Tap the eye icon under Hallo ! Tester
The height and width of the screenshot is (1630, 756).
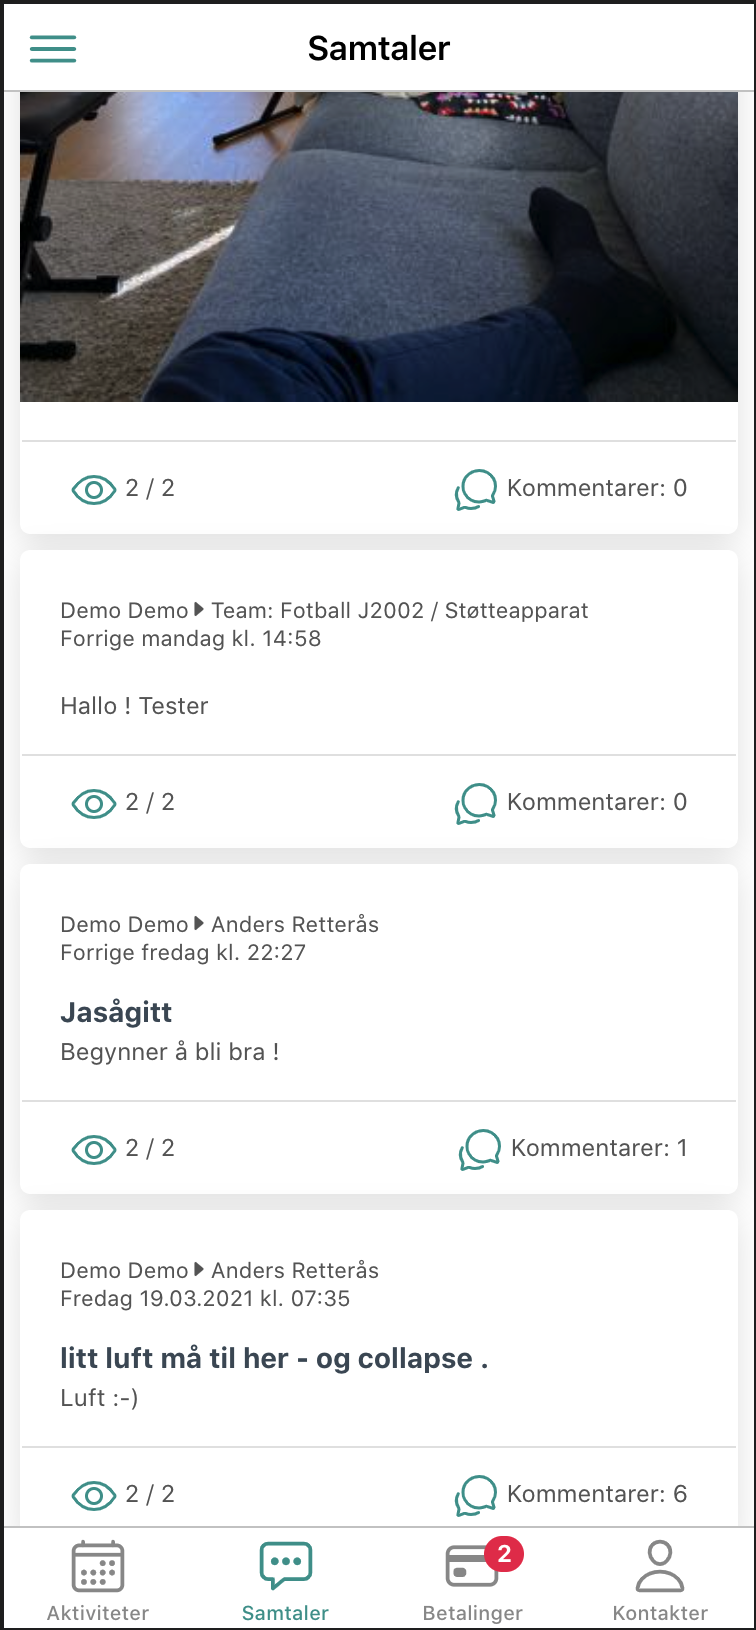[94, 803]
